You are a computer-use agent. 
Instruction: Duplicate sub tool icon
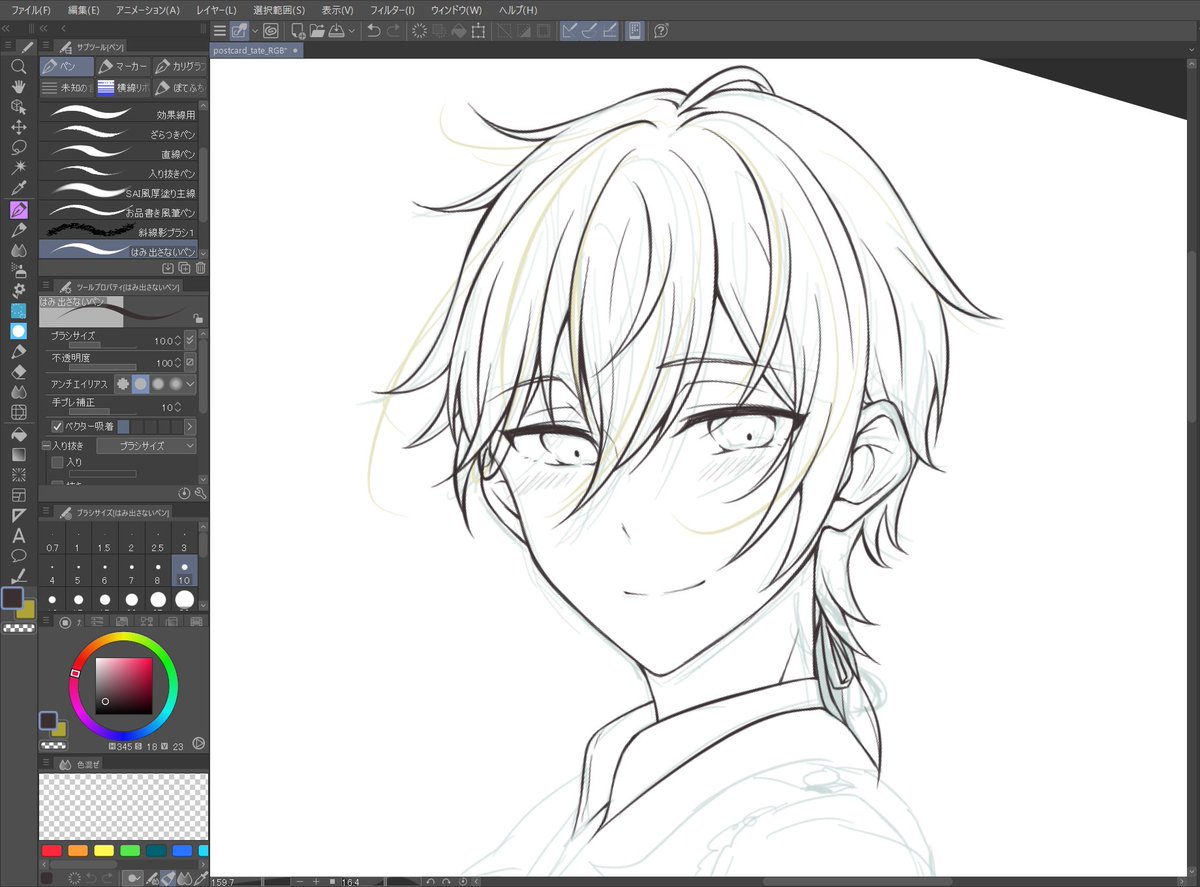click(x=184, y=268)
